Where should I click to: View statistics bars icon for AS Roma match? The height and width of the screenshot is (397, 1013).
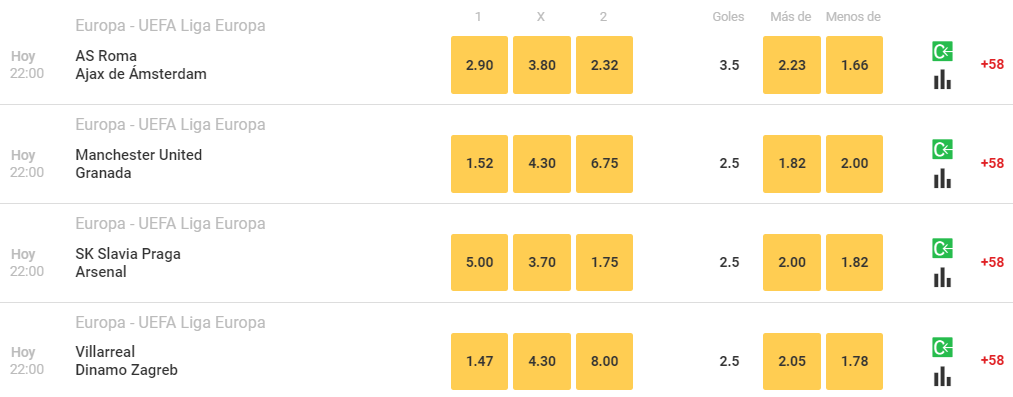click(942, 80)
